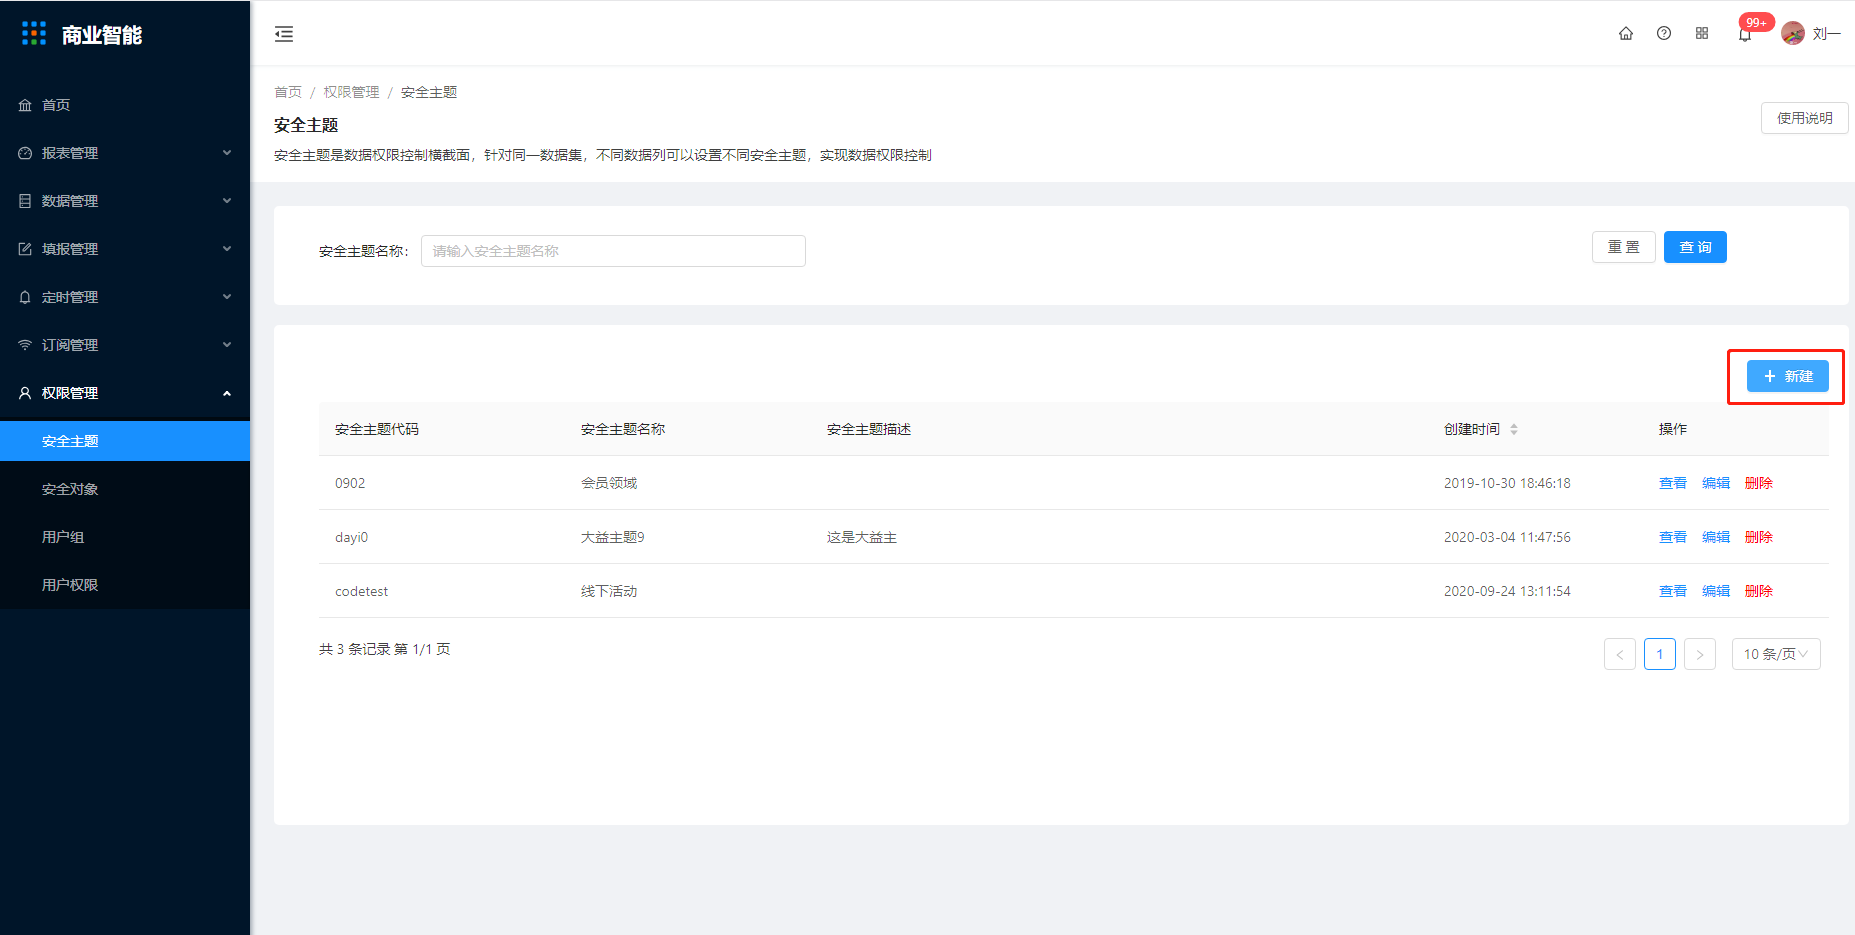Open the help question mark icon
The height and width of the screenshot is (935, 1855).
[1664, 33]
